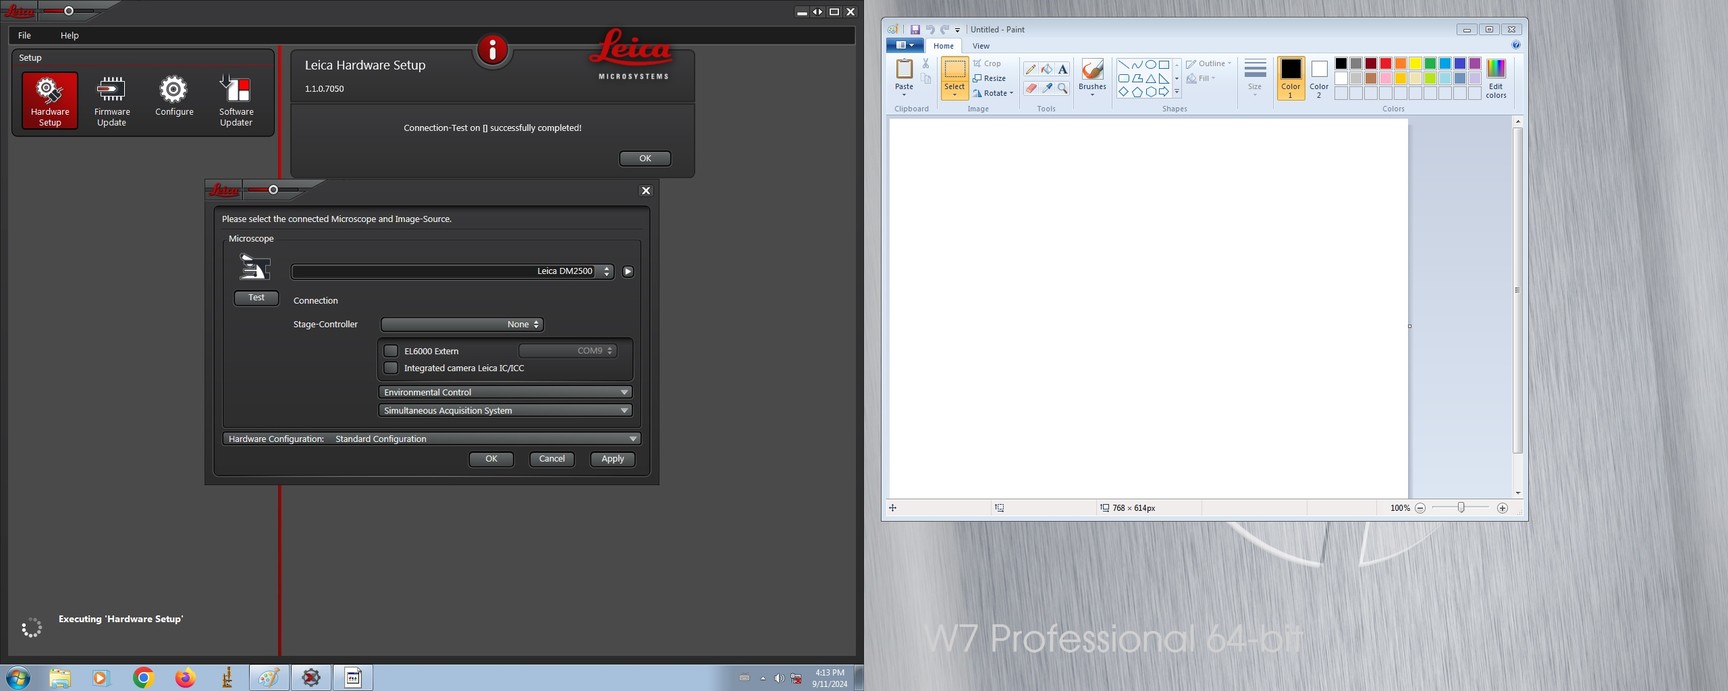Screen dimensions: 1728x691
Task: Open the Stage-Controller dropdown
Action: point(462,324)
